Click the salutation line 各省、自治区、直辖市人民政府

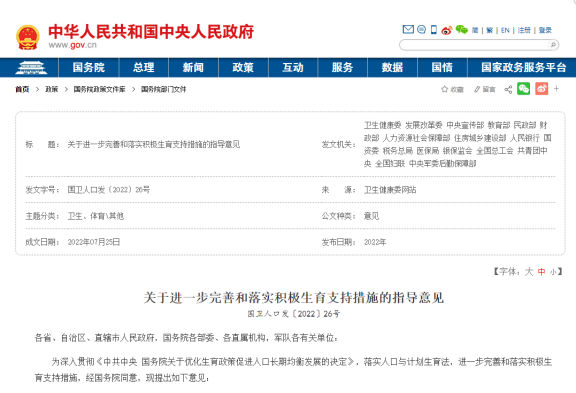point(95,338)
